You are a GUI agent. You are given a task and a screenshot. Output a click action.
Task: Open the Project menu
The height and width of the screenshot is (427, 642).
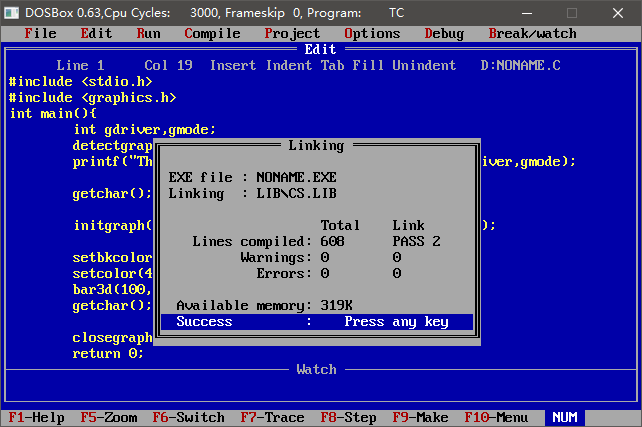click(x=292, y=33)
